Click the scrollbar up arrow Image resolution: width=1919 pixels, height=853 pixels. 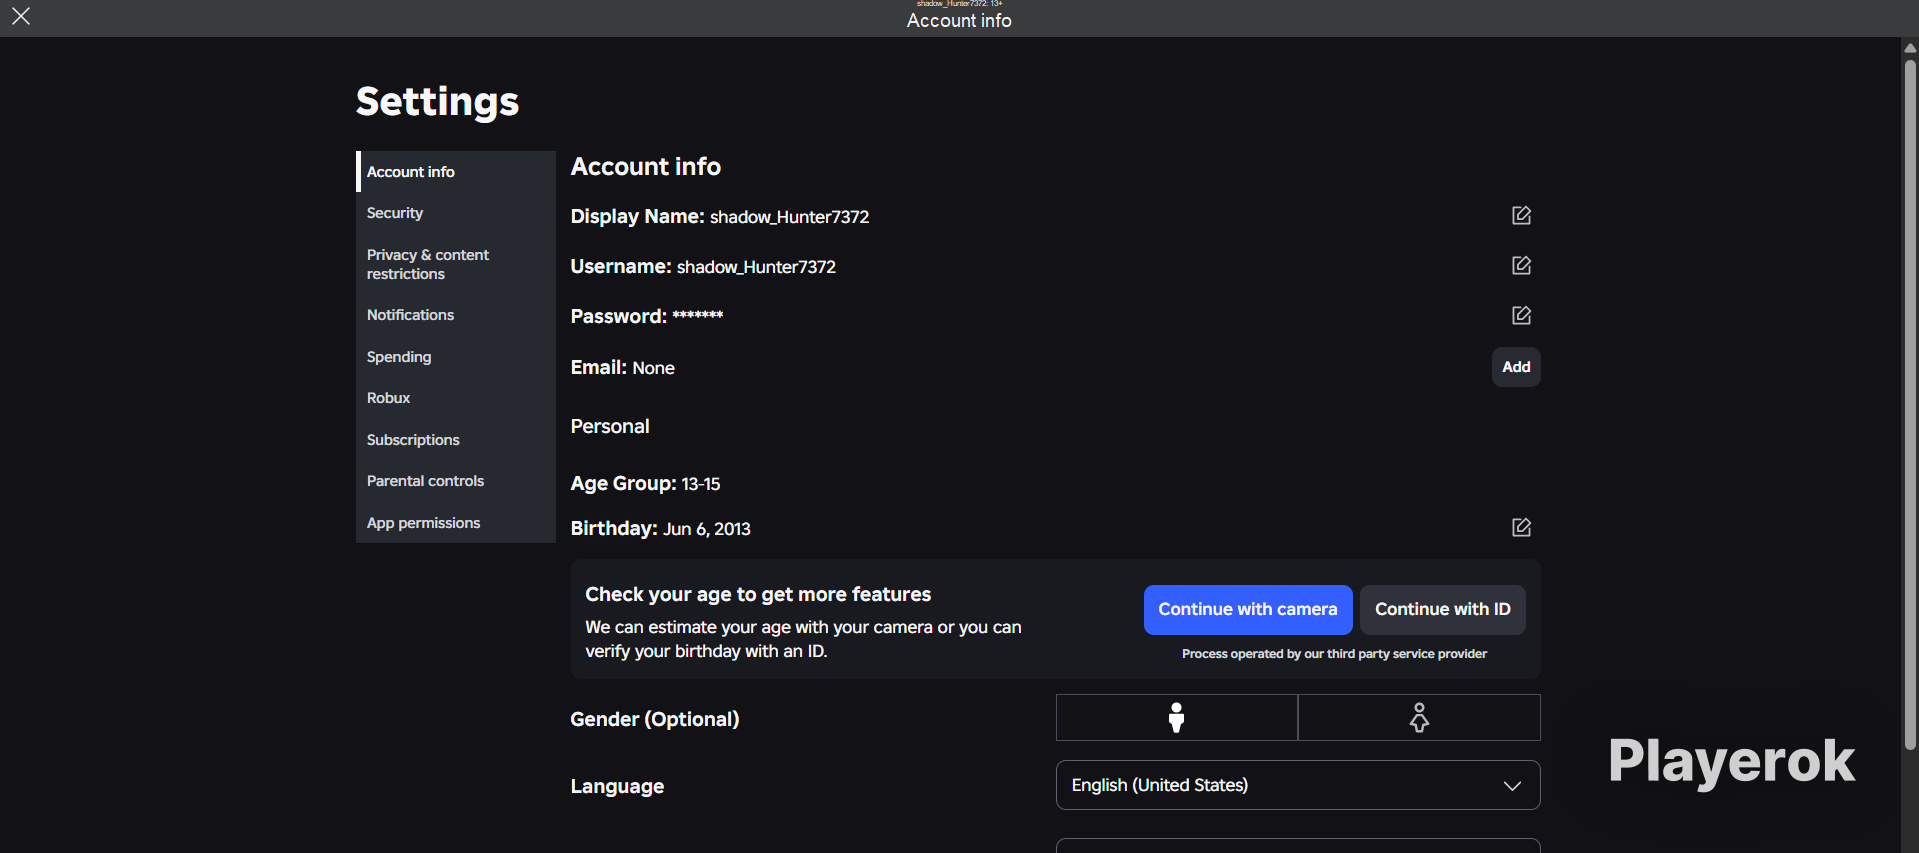pyautogui.click(x=1910, y=47)
